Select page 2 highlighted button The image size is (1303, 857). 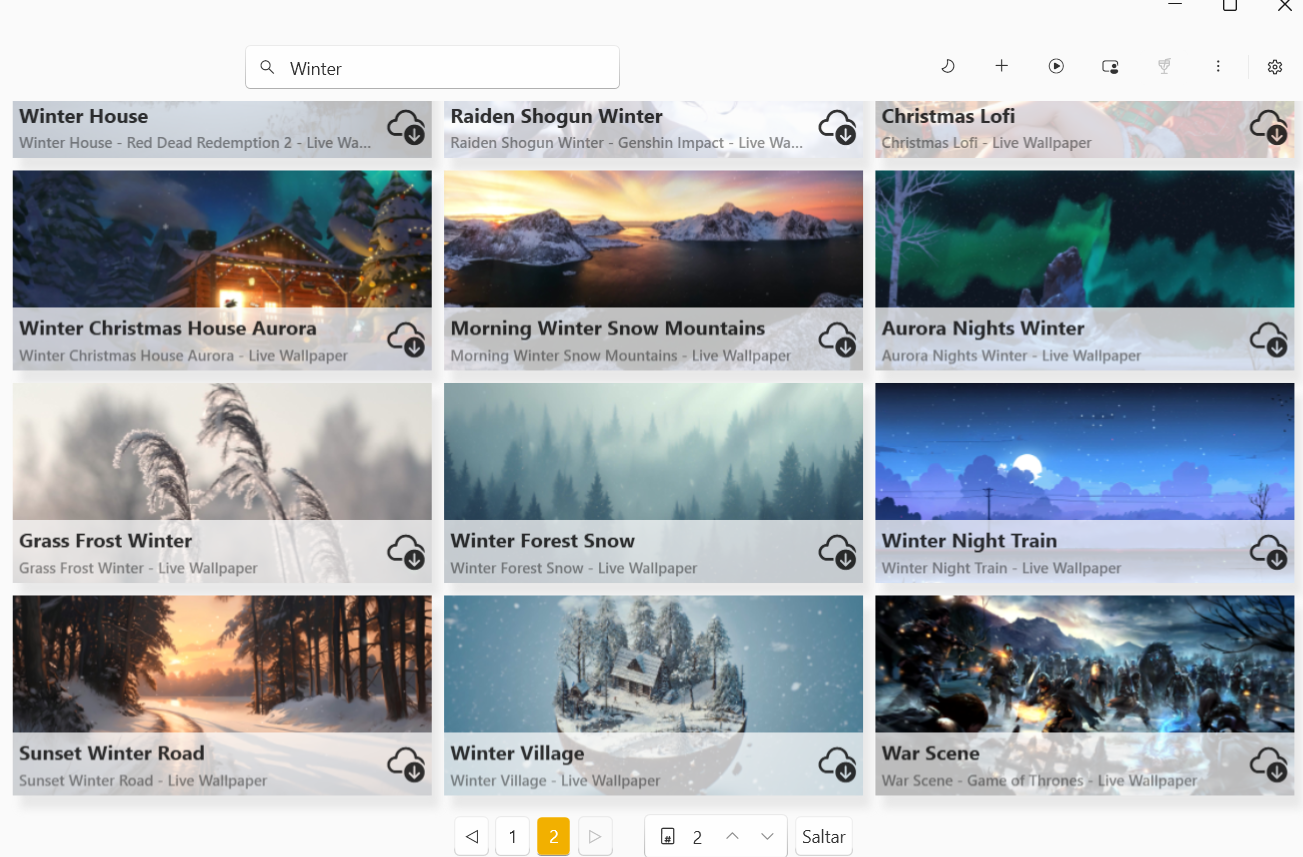point(554,836)
